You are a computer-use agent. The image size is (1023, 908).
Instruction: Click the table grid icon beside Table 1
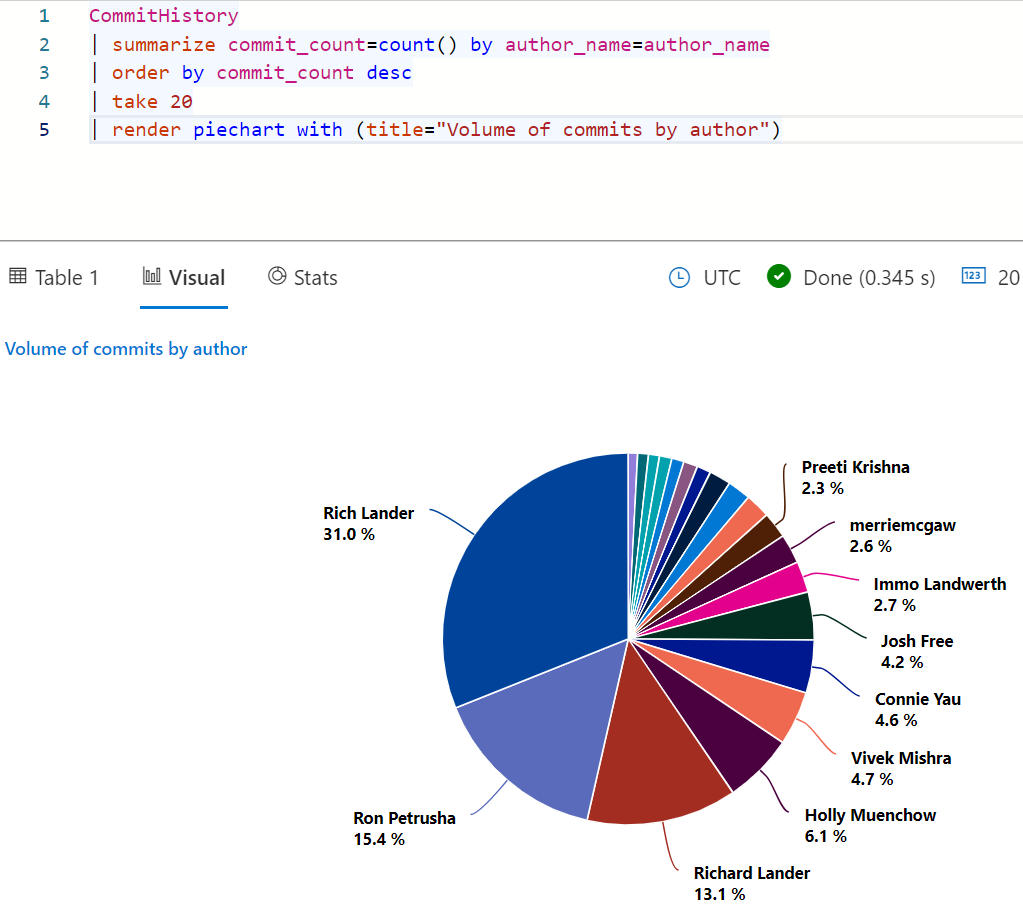click(x=18, y=276)
